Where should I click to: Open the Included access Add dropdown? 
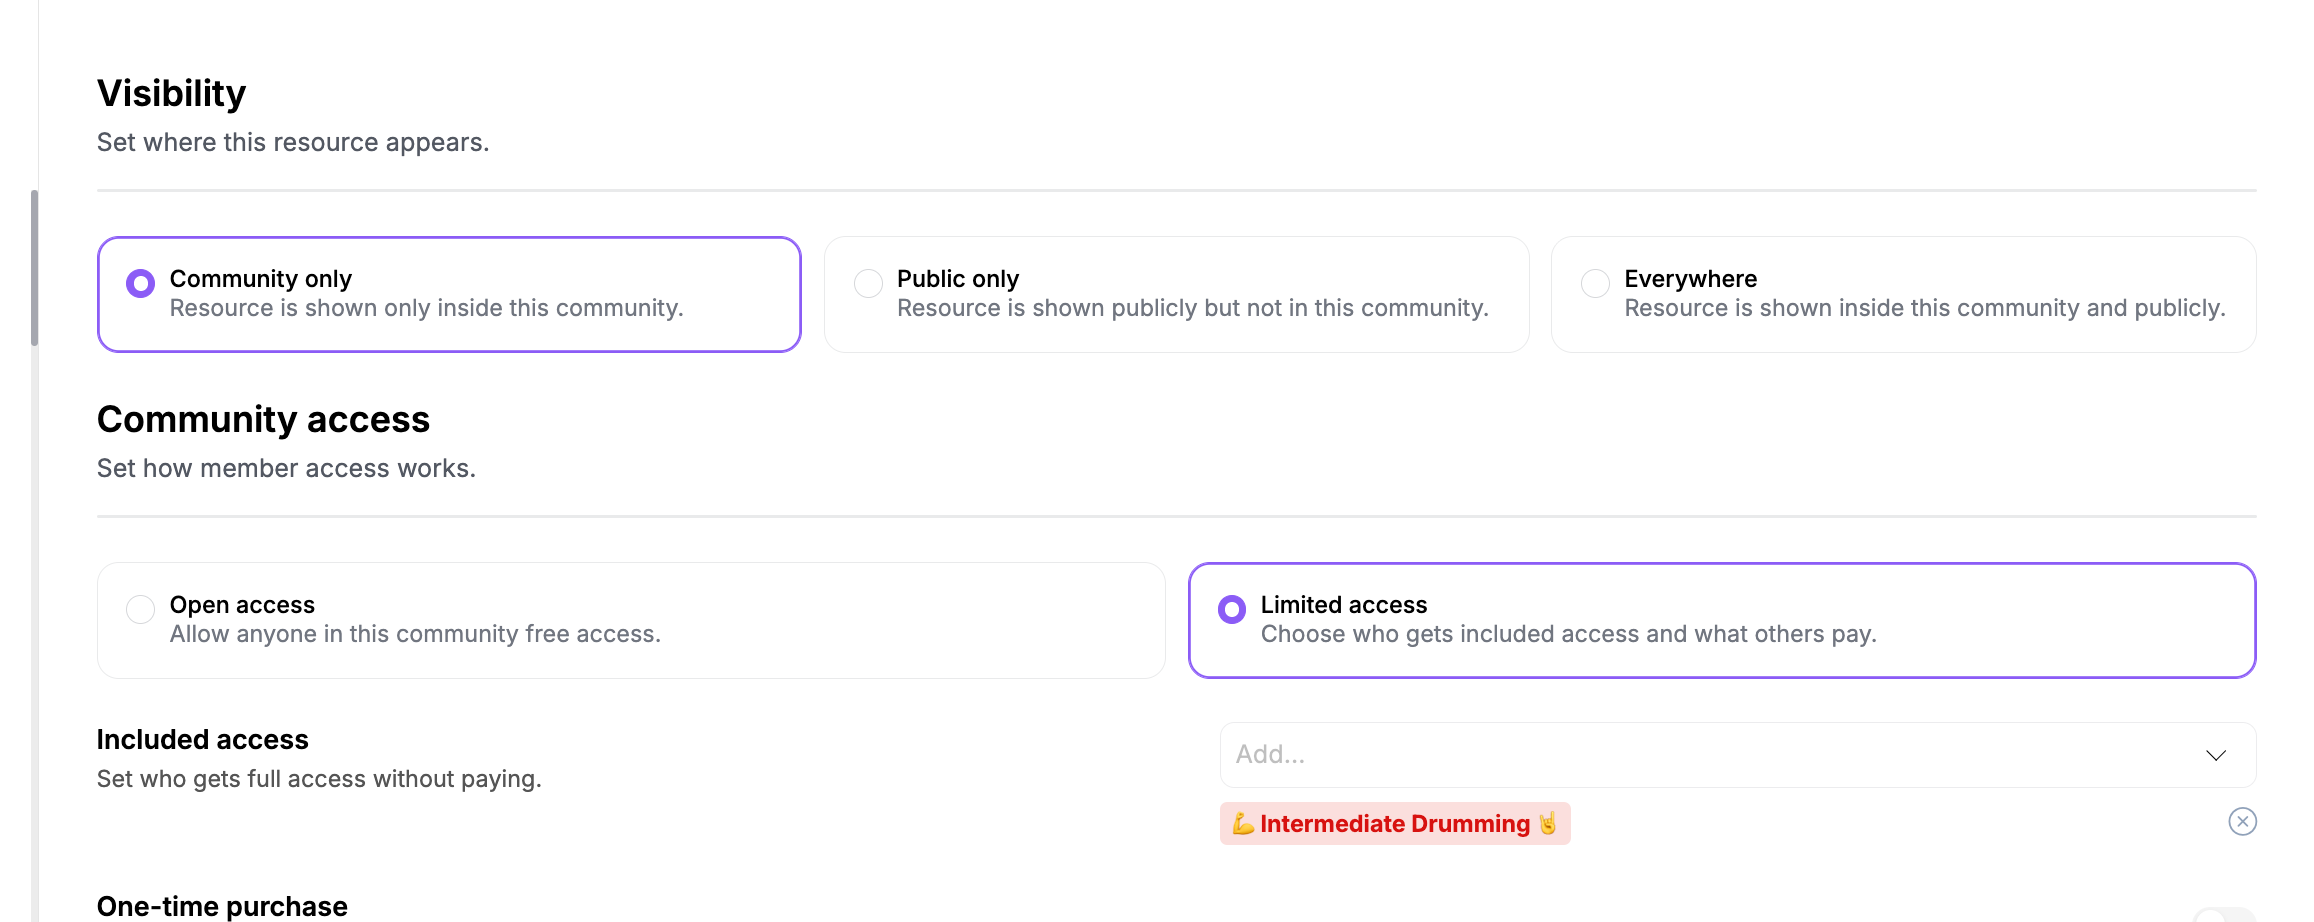point(1738,755)
